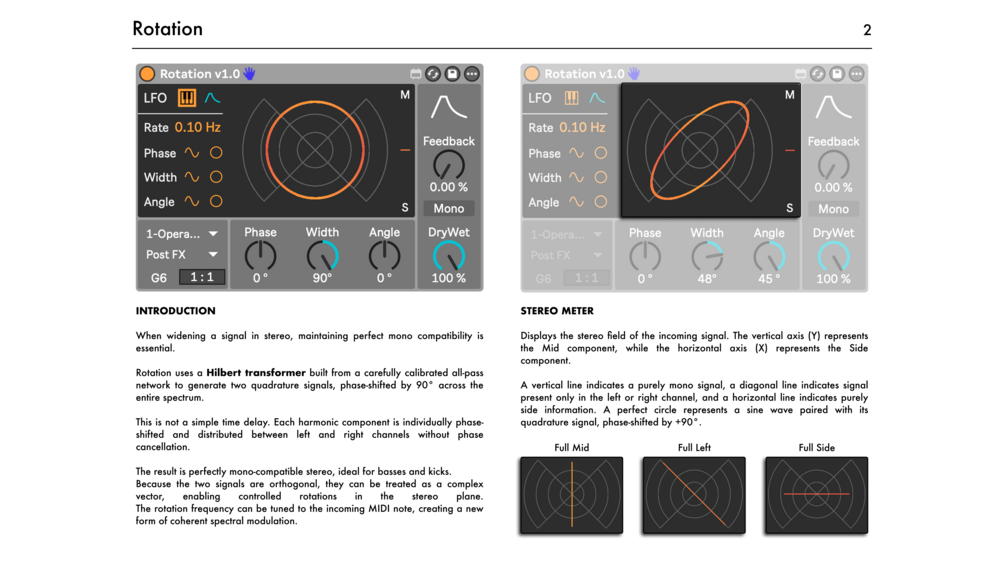Click the envelope shape icon above Feedback, dimmed device
1005x565 pixels.
pyautogui.click(x=833, y=107)
